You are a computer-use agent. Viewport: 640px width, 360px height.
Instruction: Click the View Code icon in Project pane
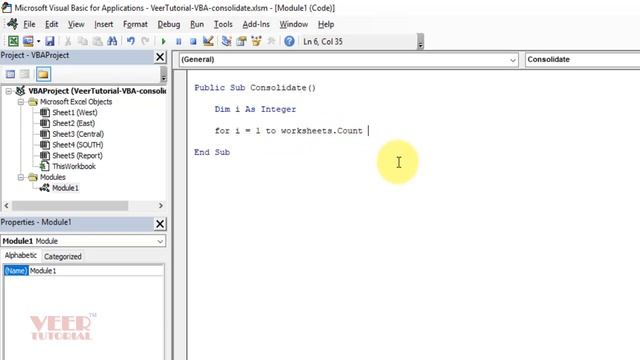click(x=10, y=74)
